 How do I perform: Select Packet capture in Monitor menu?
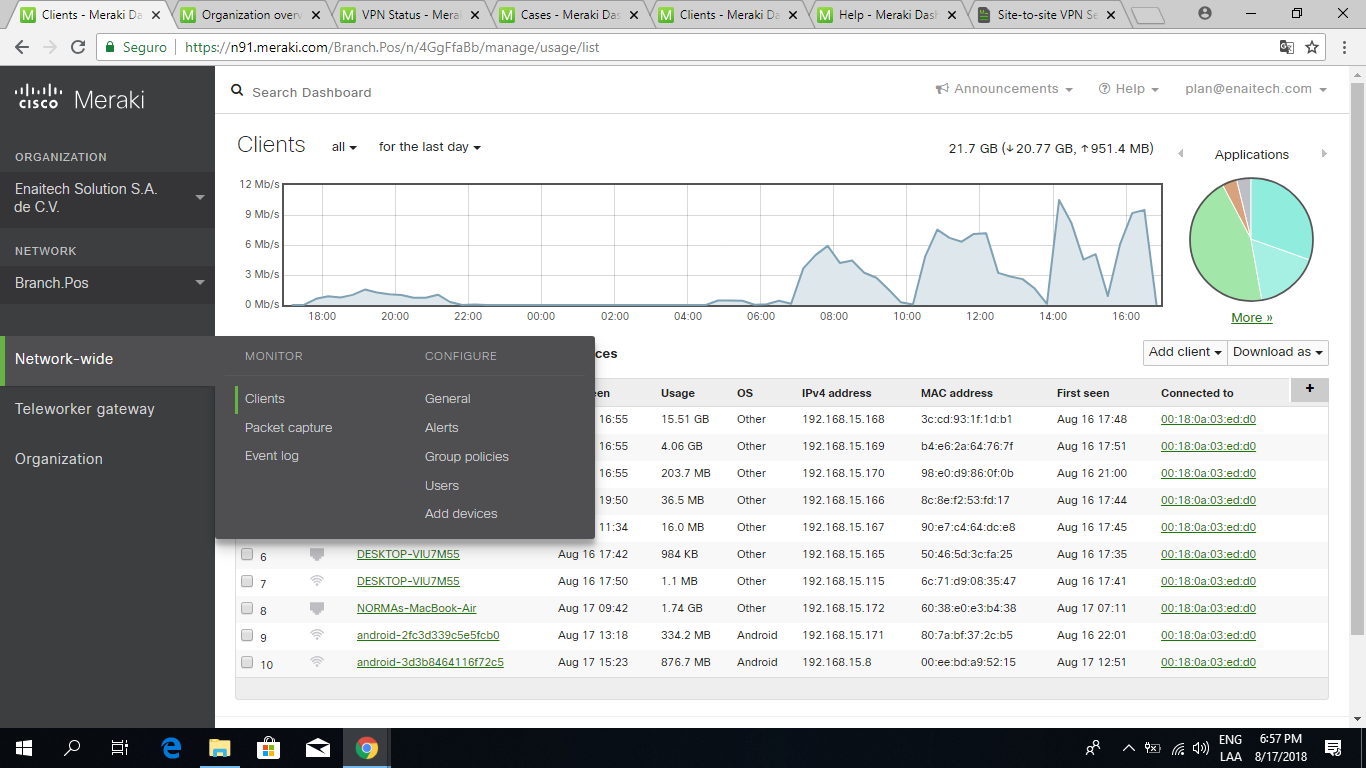tap(288, 427)
